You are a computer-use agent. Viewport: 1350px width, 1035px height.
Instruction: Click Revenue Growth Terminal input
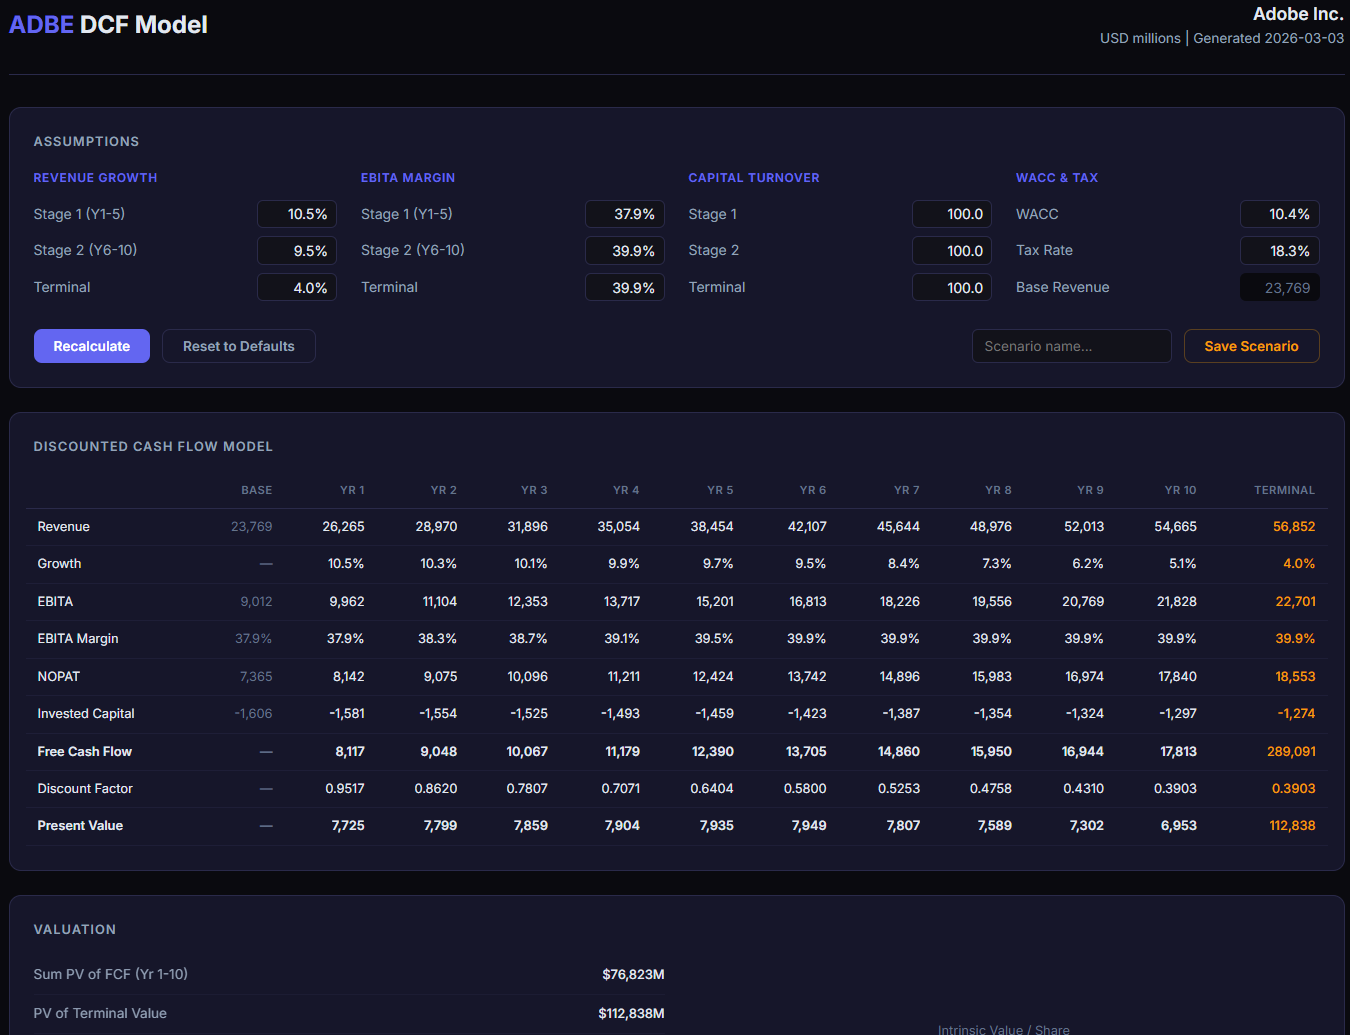(x=297, y=288)
